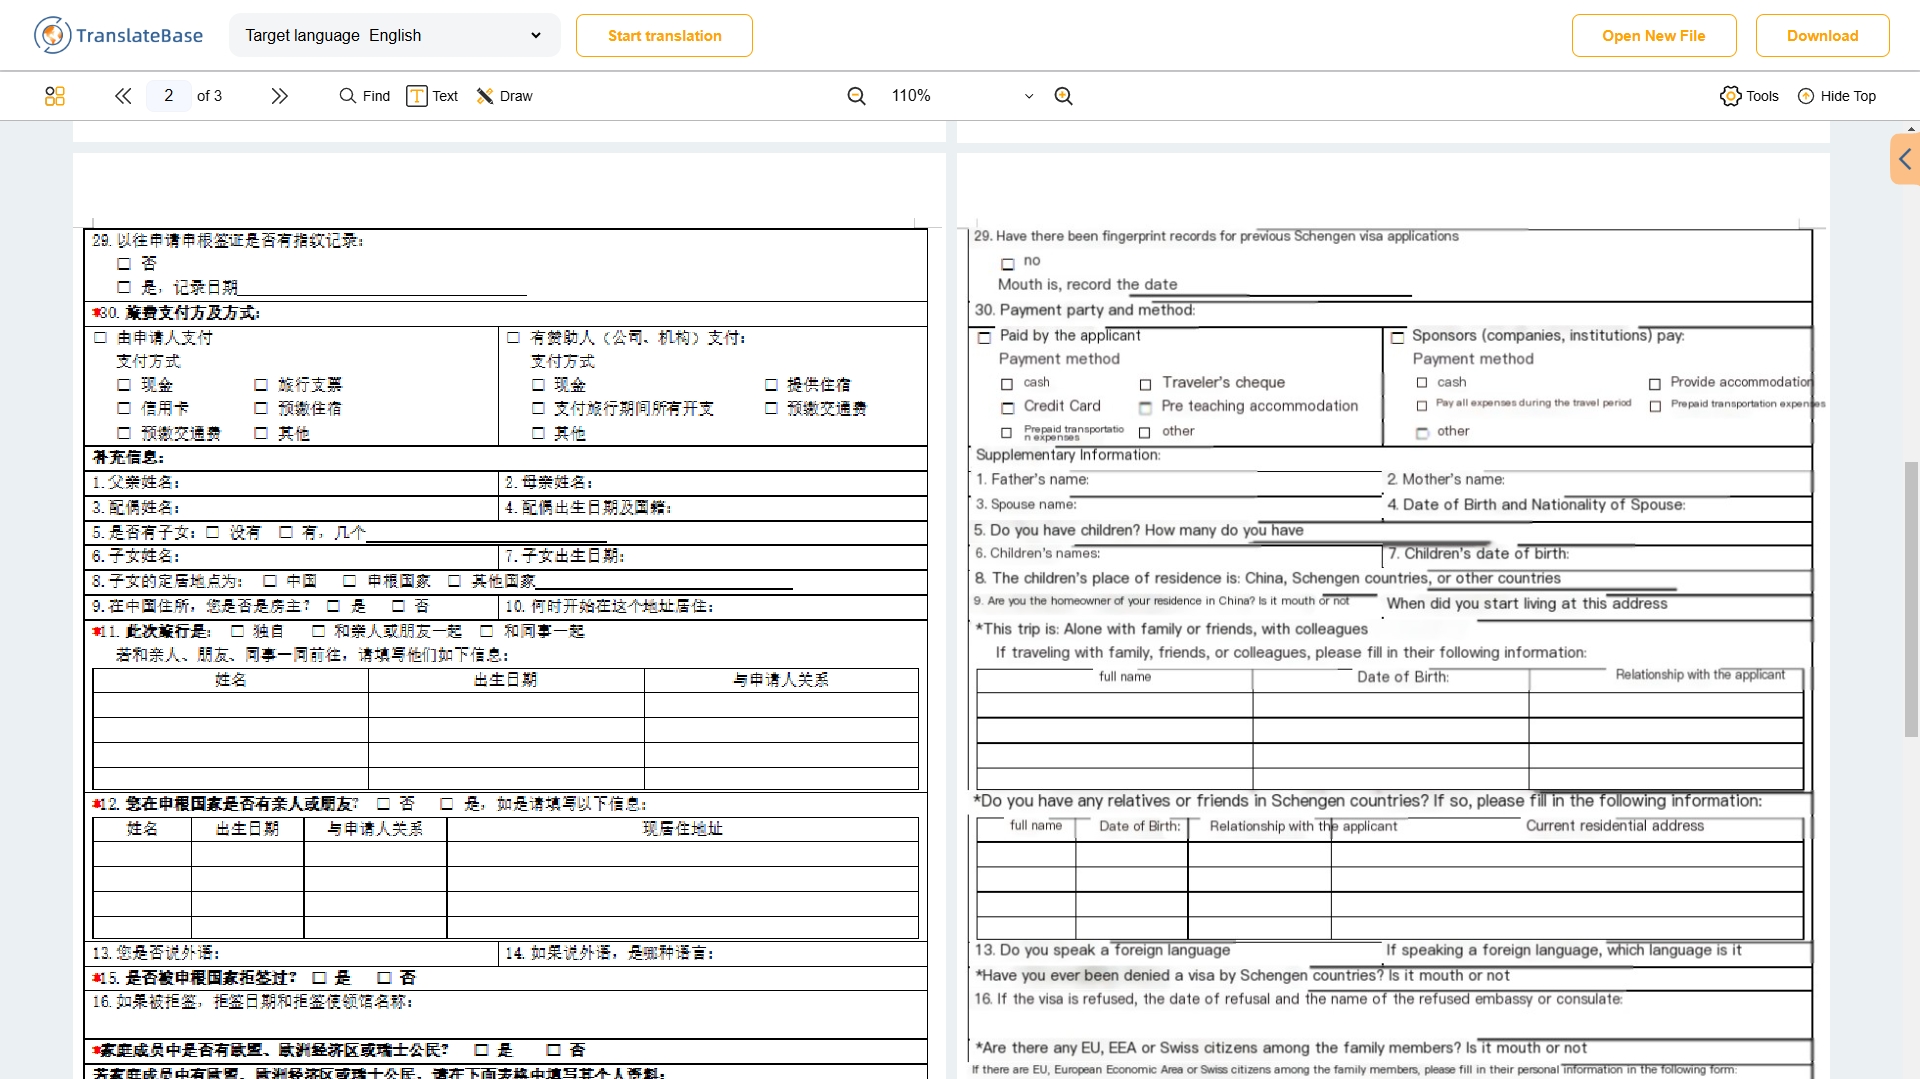Viewport: 1920px width, 1079px height.
Task: Select the Text tool icon
Action: point(416,96)
